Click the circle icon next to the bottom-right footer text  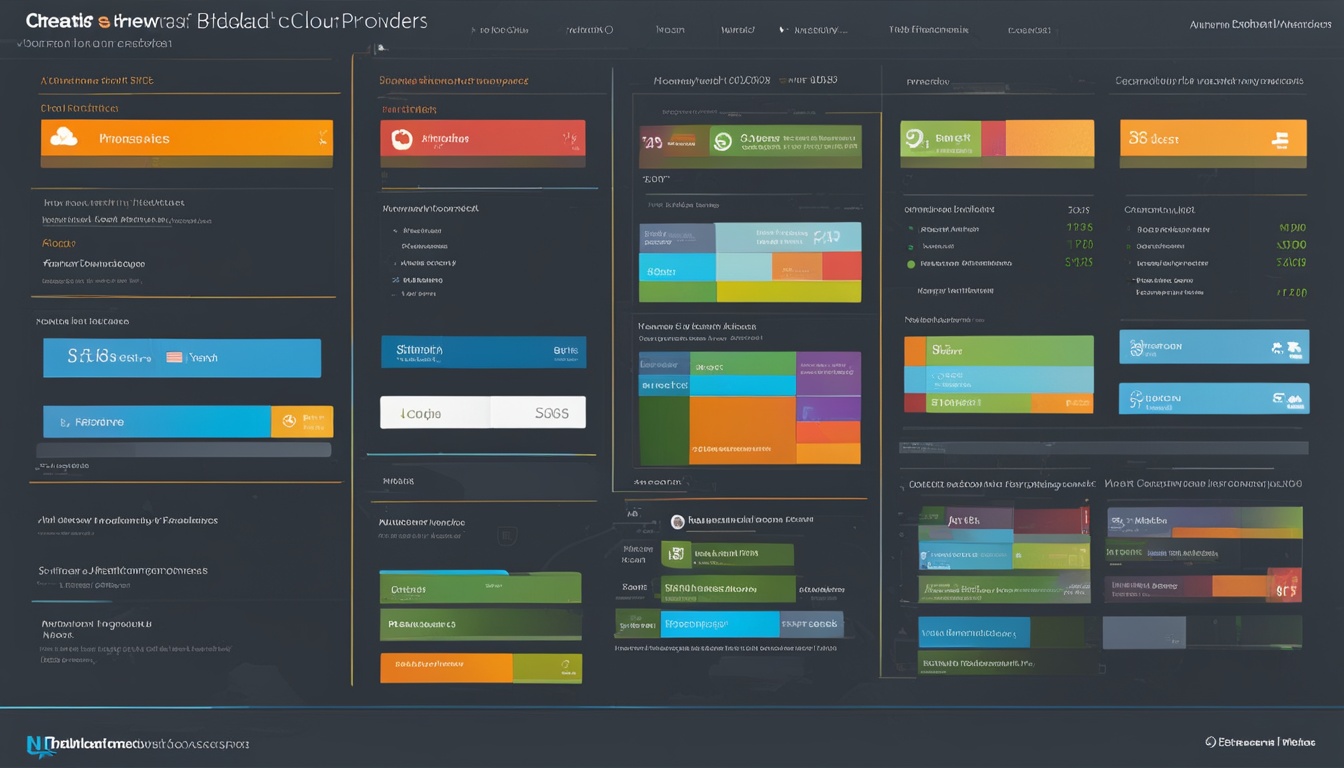coord(1210,742)
